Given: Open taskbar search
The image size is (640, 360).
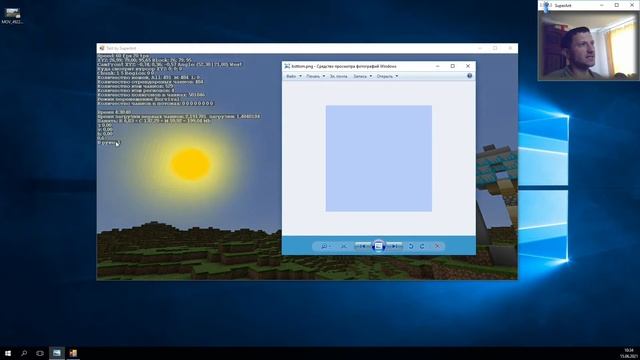Looking at the screenshot, I should (x=24, y=353).
